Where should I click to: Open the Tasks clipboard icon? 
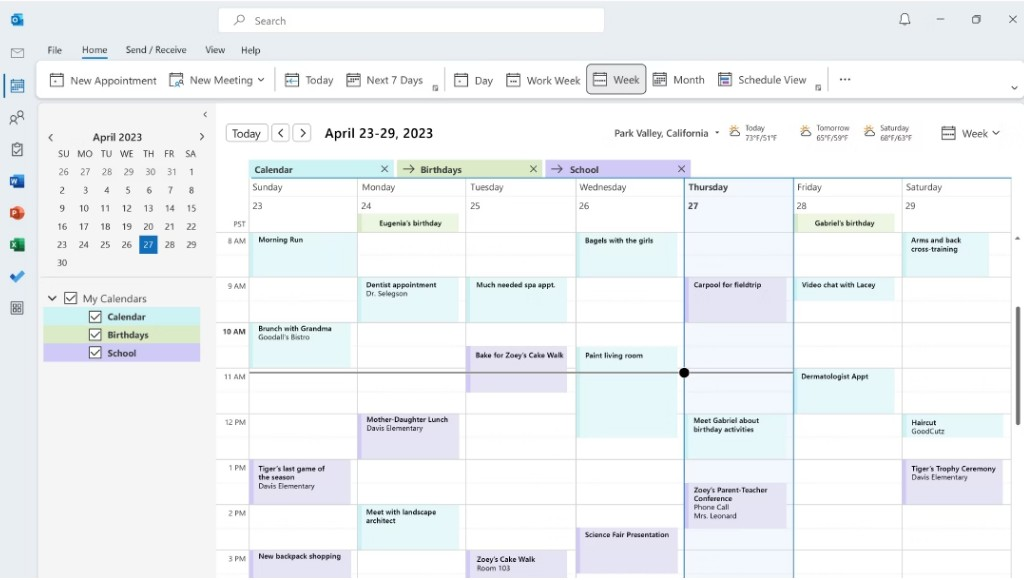pos(16,150)
